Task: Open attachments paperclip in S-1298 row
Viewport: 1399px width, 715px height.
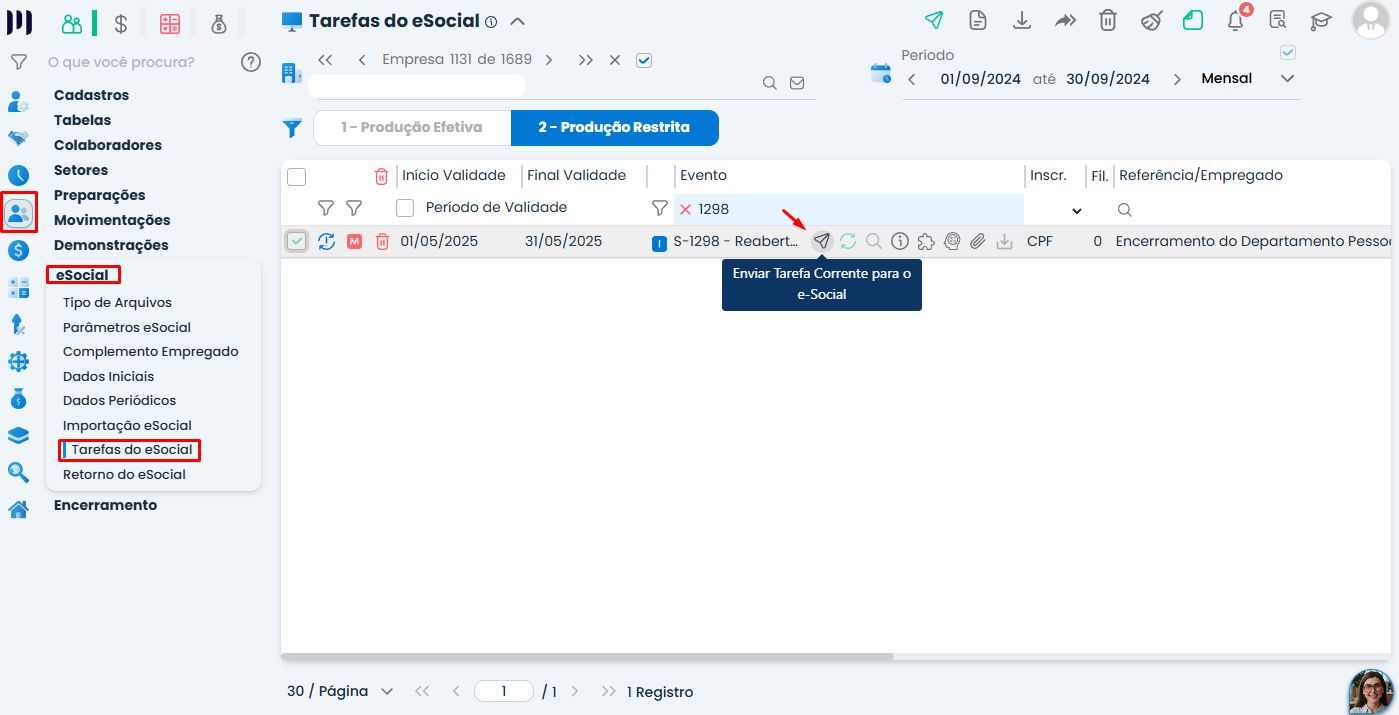Action: coord(978,241)
